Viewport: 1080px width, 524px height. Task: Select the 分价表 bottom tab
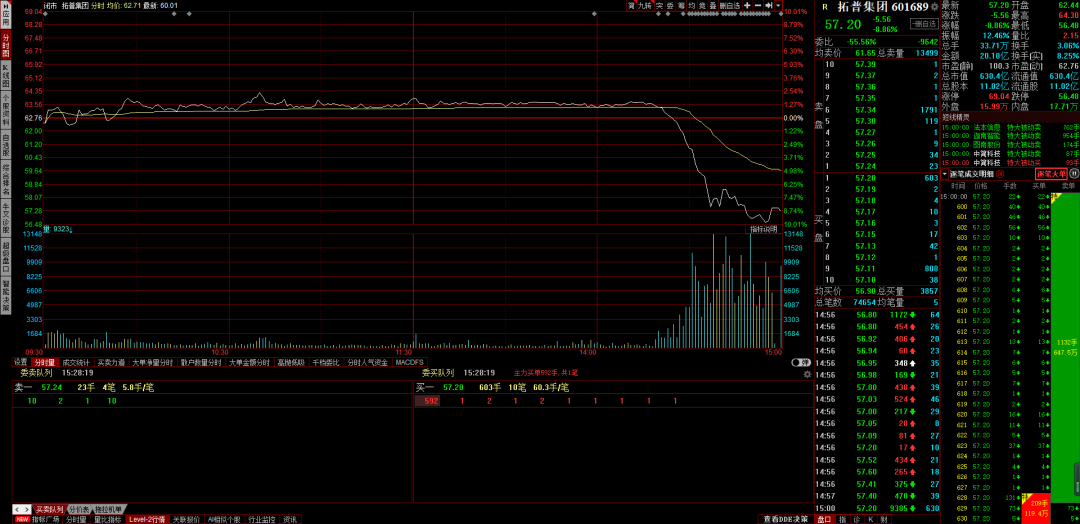pyautogui.click(x=79, y=510)
